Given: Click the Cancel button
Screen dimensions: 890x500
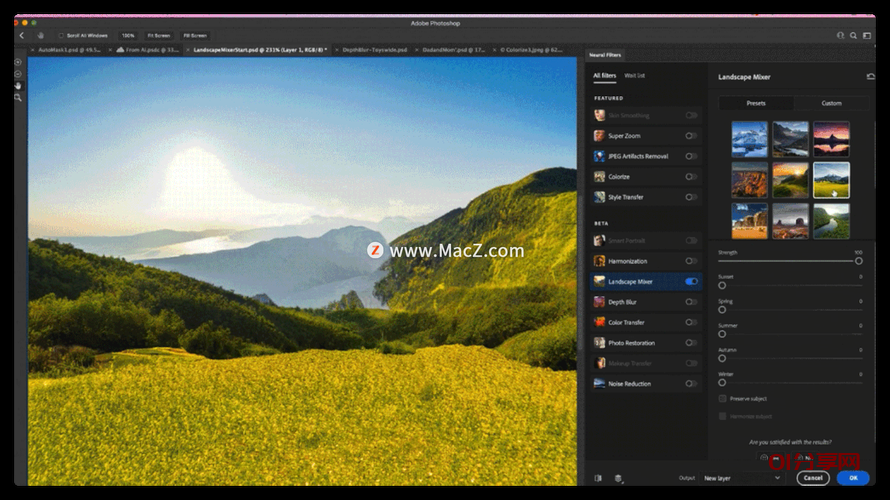Looking at the screenshot, I should click(813, 478).
